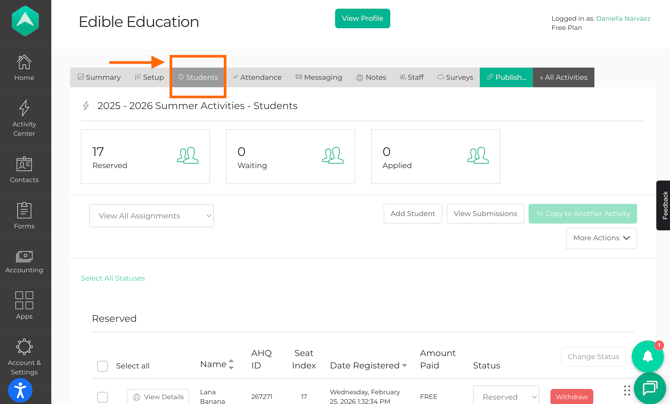Screen dimensions: 670x404
Task: Switch to the Messaging tab
Action: [319, 77]
